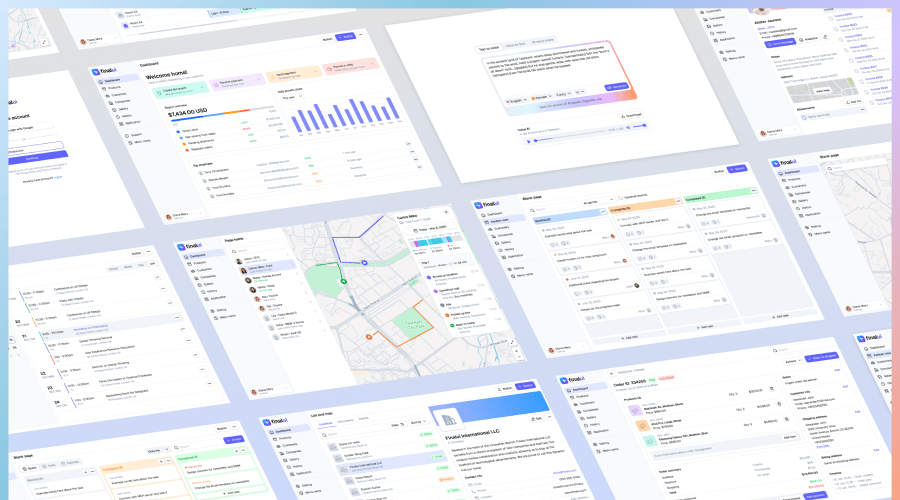900x500 pixels.
Task: Click the speaker volume icon in voice player
Action: (627, 127)
